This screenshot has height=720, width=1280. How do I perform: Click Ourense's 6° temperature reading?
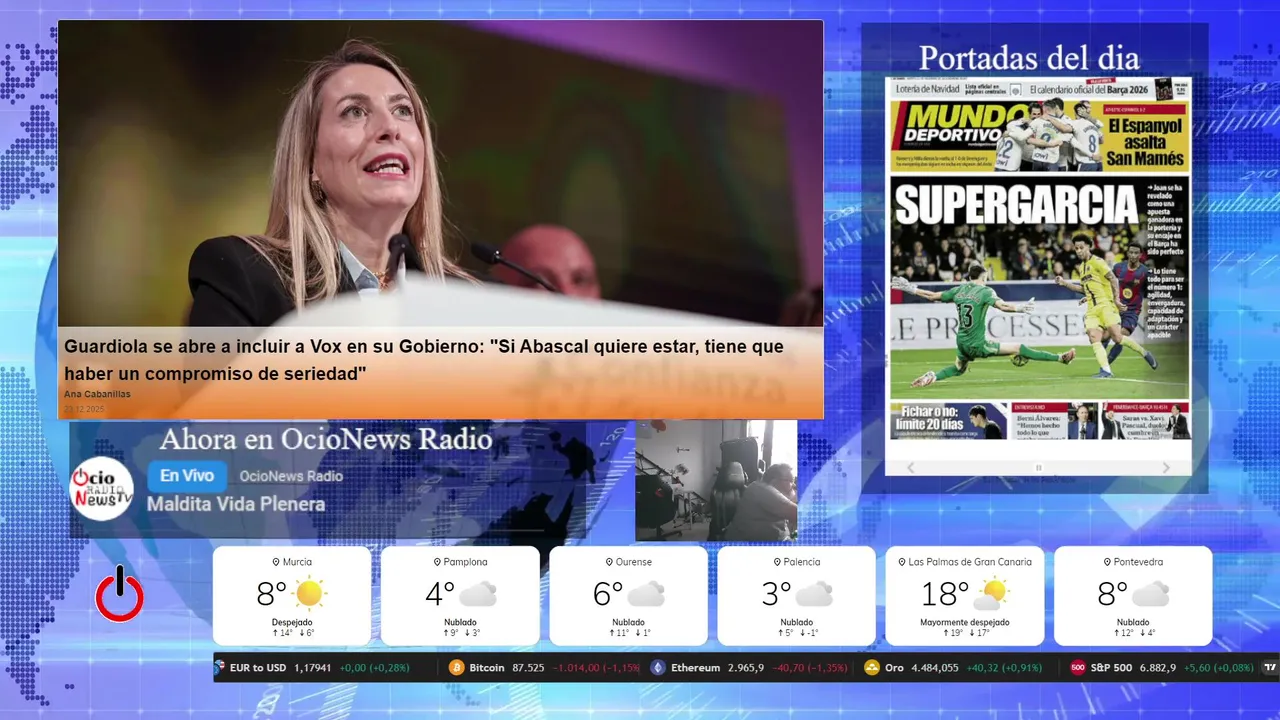click(x=608, y=594)
